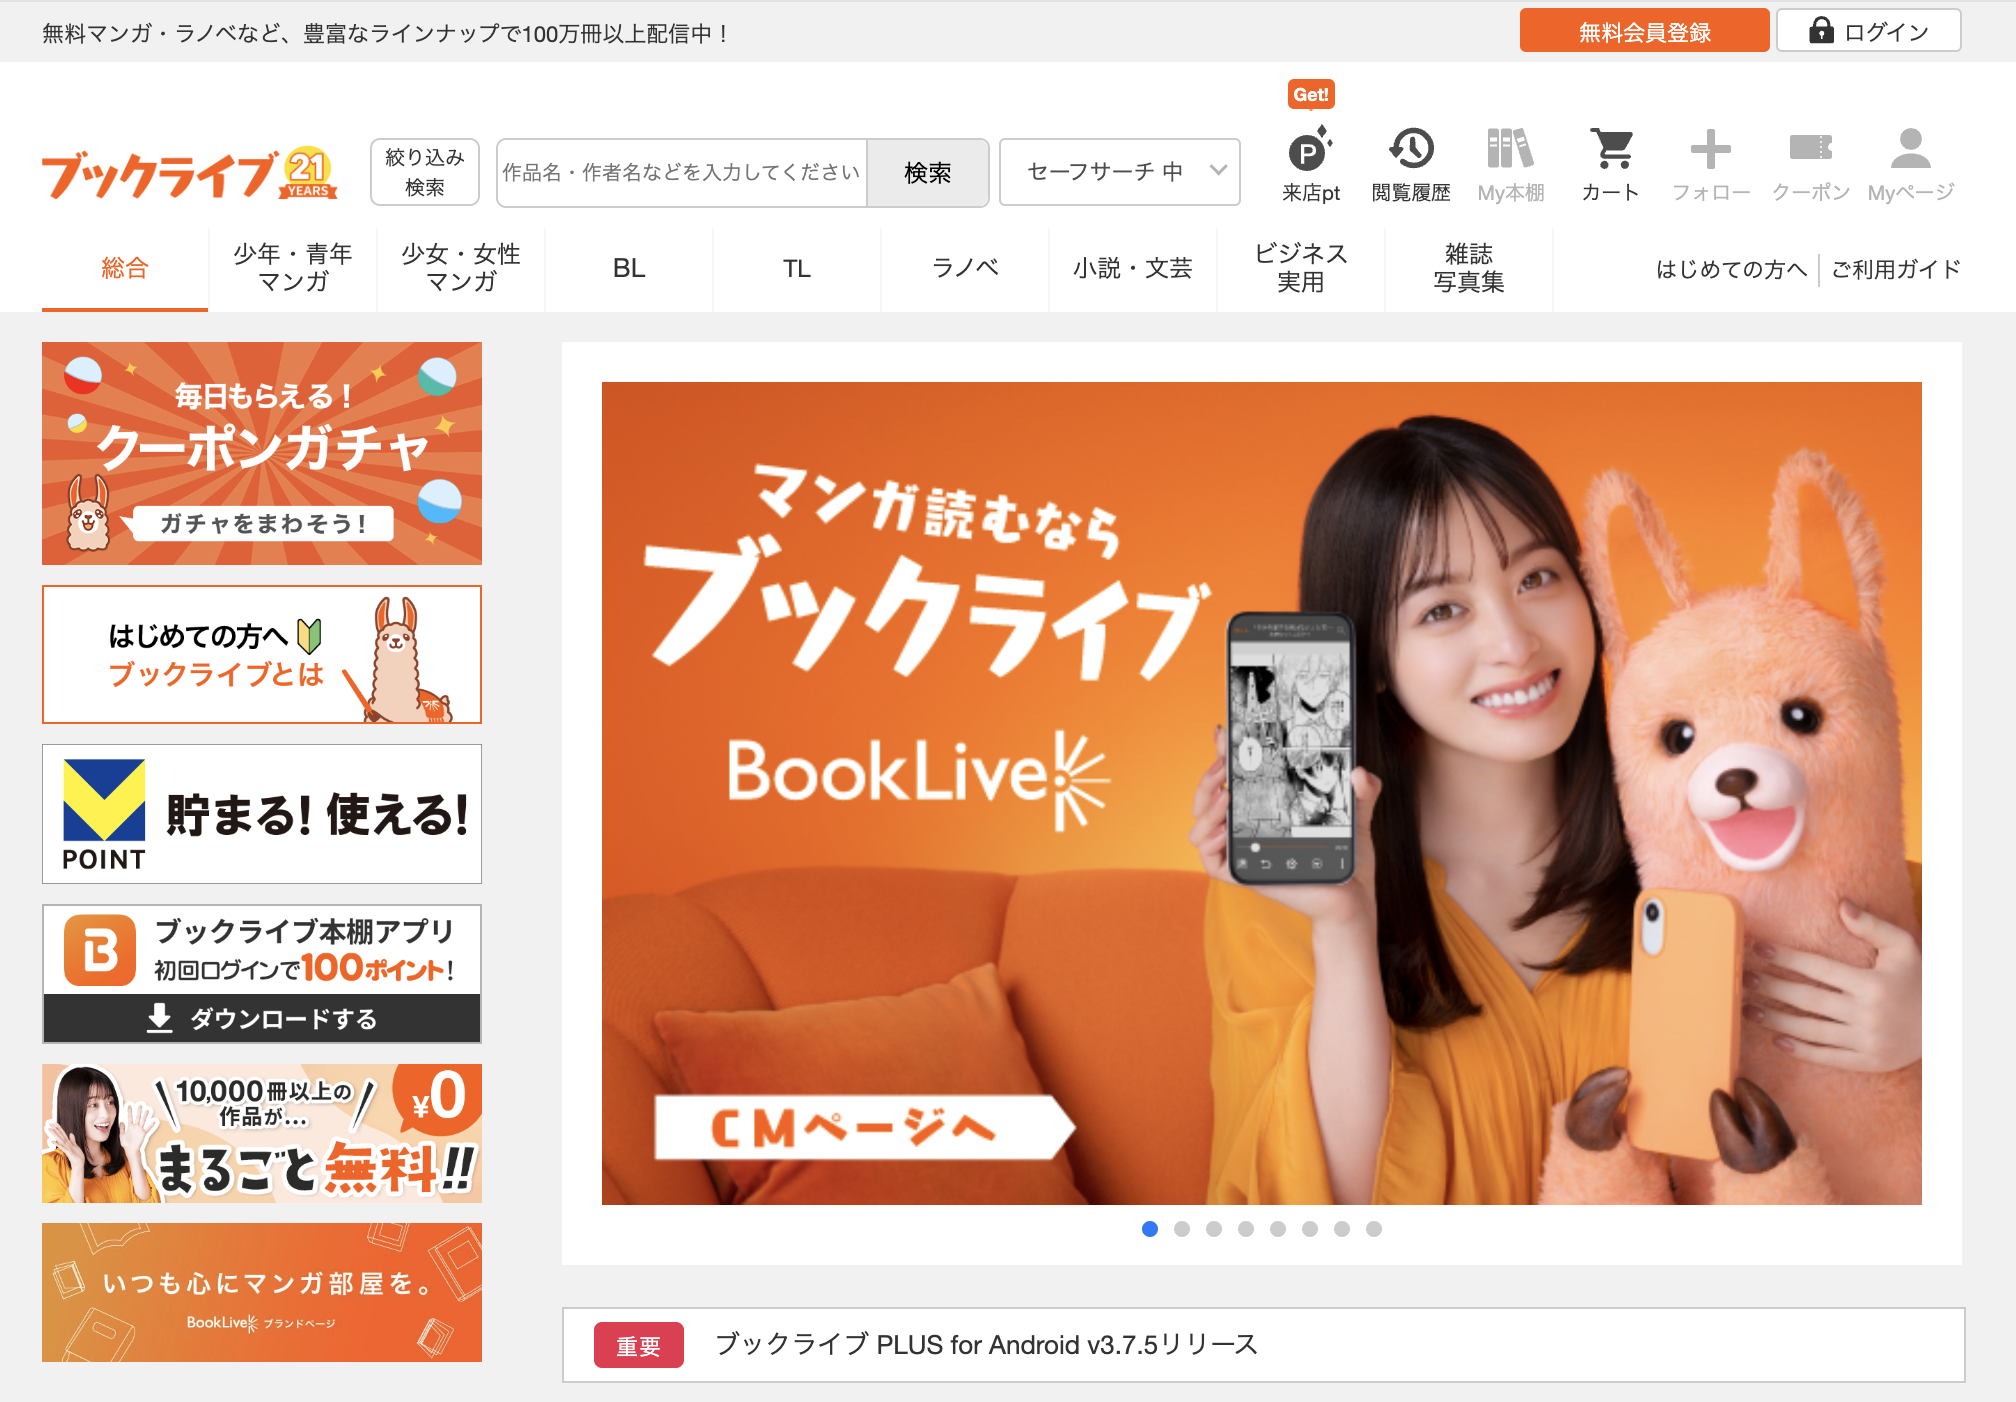2016x1402 pixels.
Task: Select the eighth carousel dot
Action: pyautogui.click(x=1374, y=1229)
